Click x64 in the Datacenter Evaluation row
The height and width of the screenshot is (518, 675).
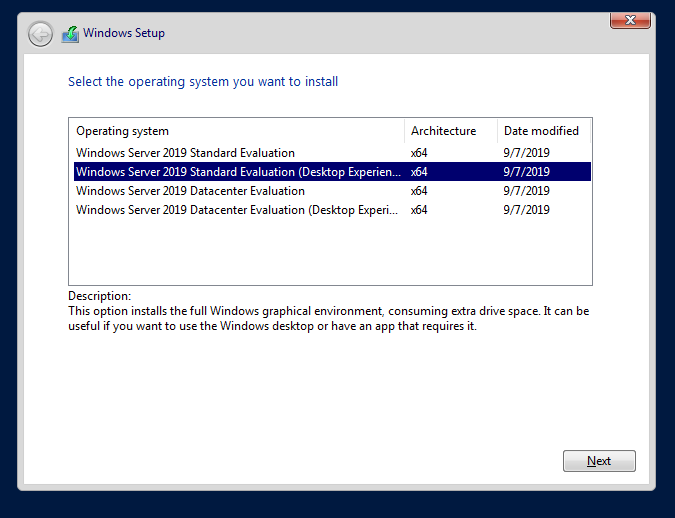[419, 191]
